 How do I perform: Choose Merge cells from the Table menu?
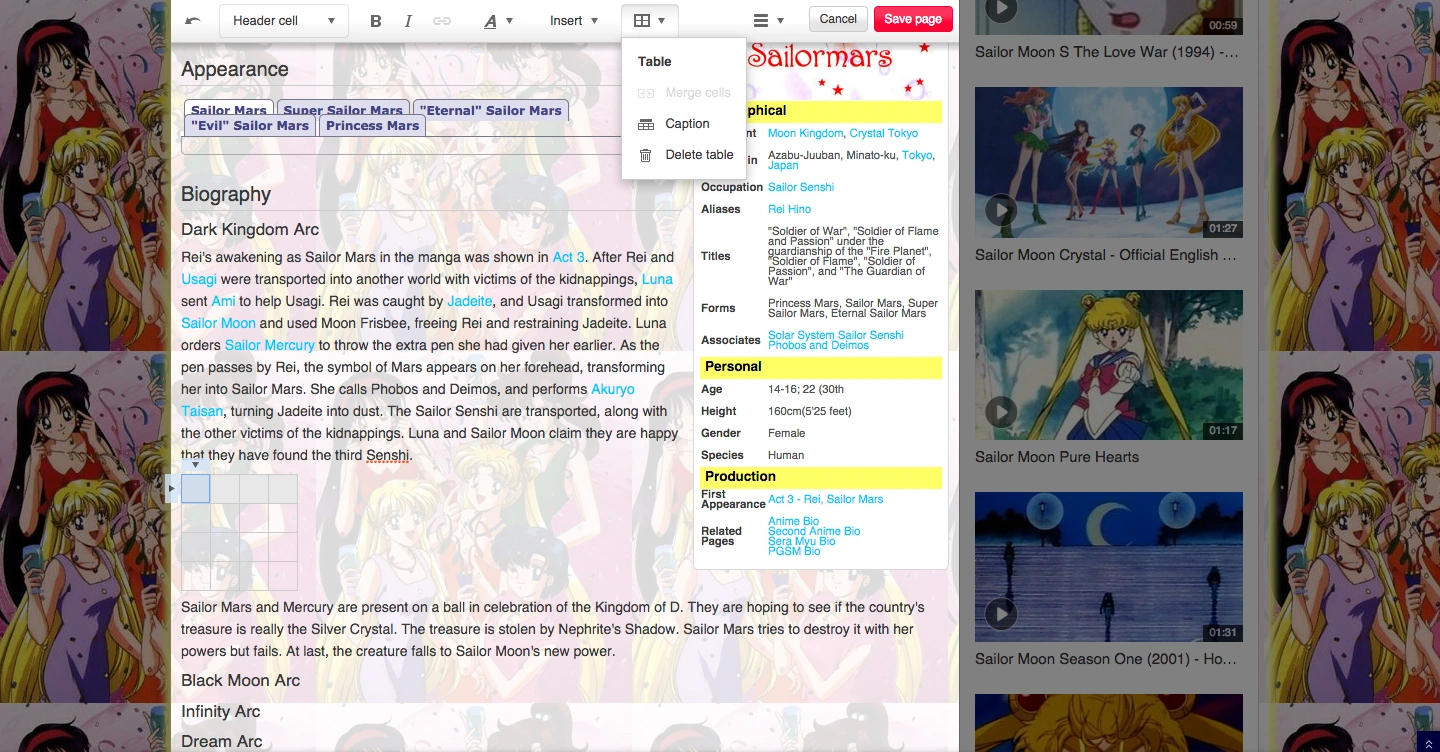[684, 93]
